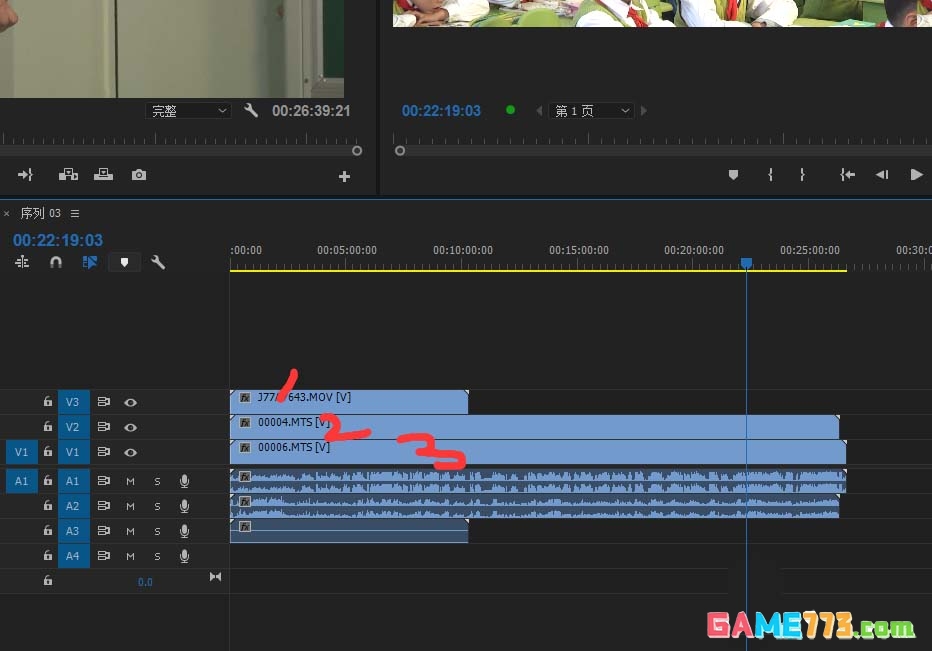Hide track V1 using the eye icon
The width and height of the screenshot is (932, 651).
coord(131,452)
